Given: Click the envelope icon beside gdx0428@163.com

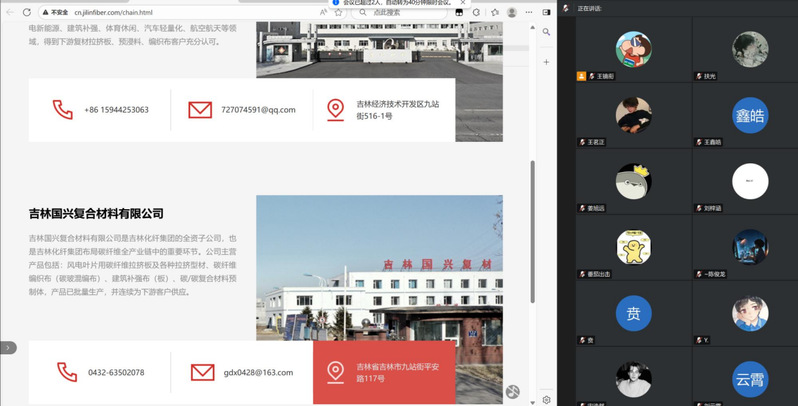Looking at the screenshot, I should tap(202, 372).
